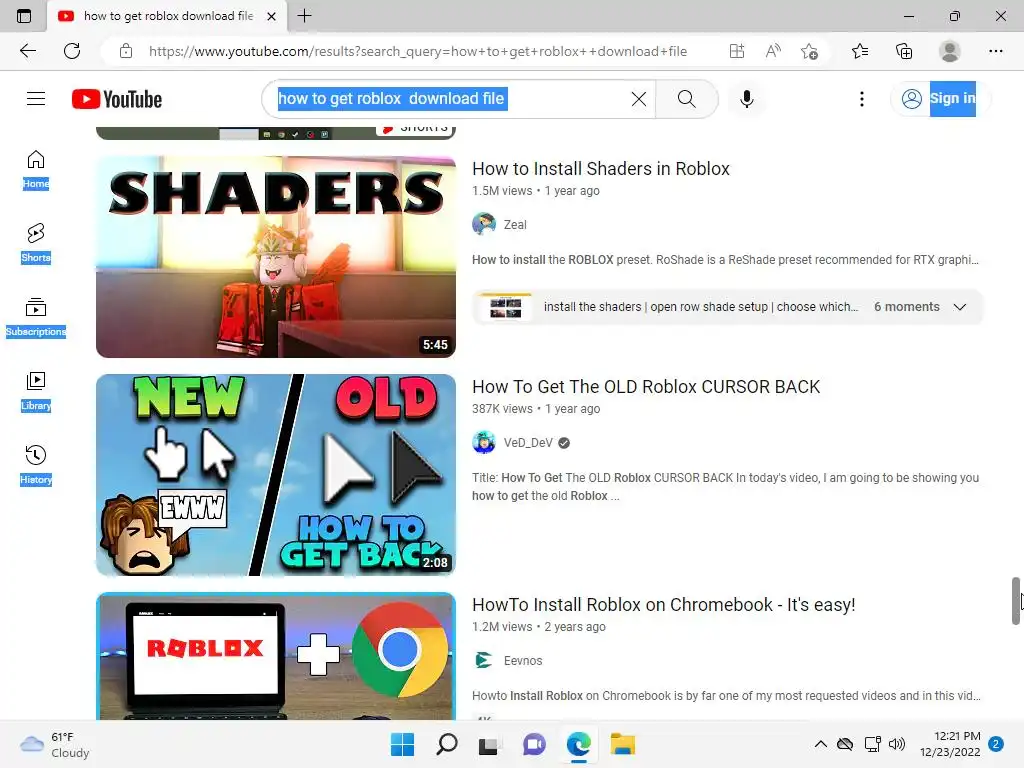
Task: Activate Read aloud icon in address bar
Action: tap(773, 51)
